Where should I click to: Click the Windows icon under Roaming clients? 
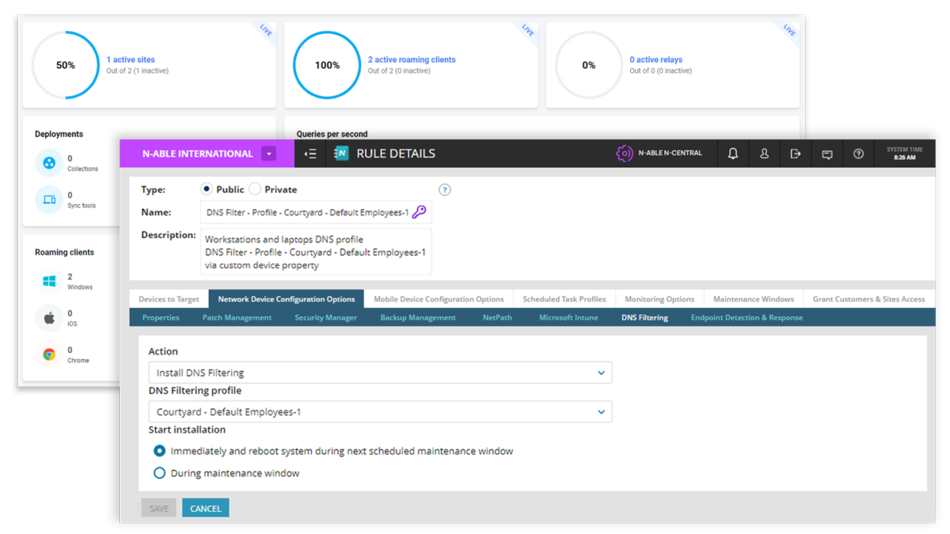49,281
